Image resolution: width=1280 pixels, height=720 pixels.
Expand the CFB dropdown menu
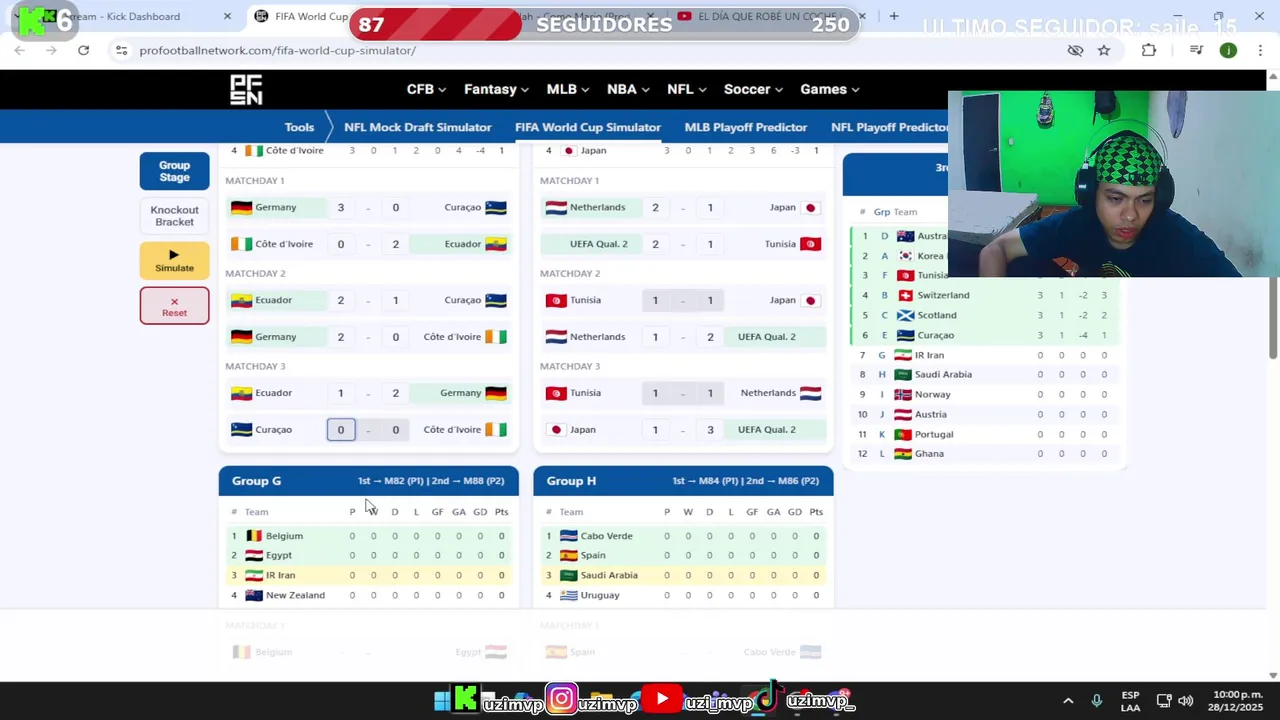tap(426, 89)
